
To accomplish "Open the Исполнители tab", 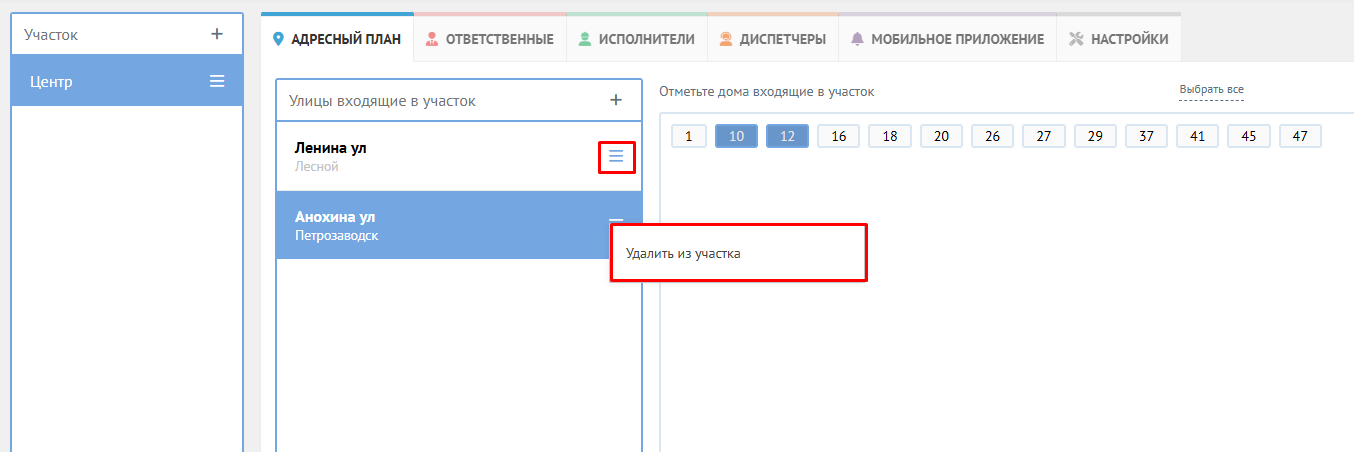I will click(x=636, y=39).
